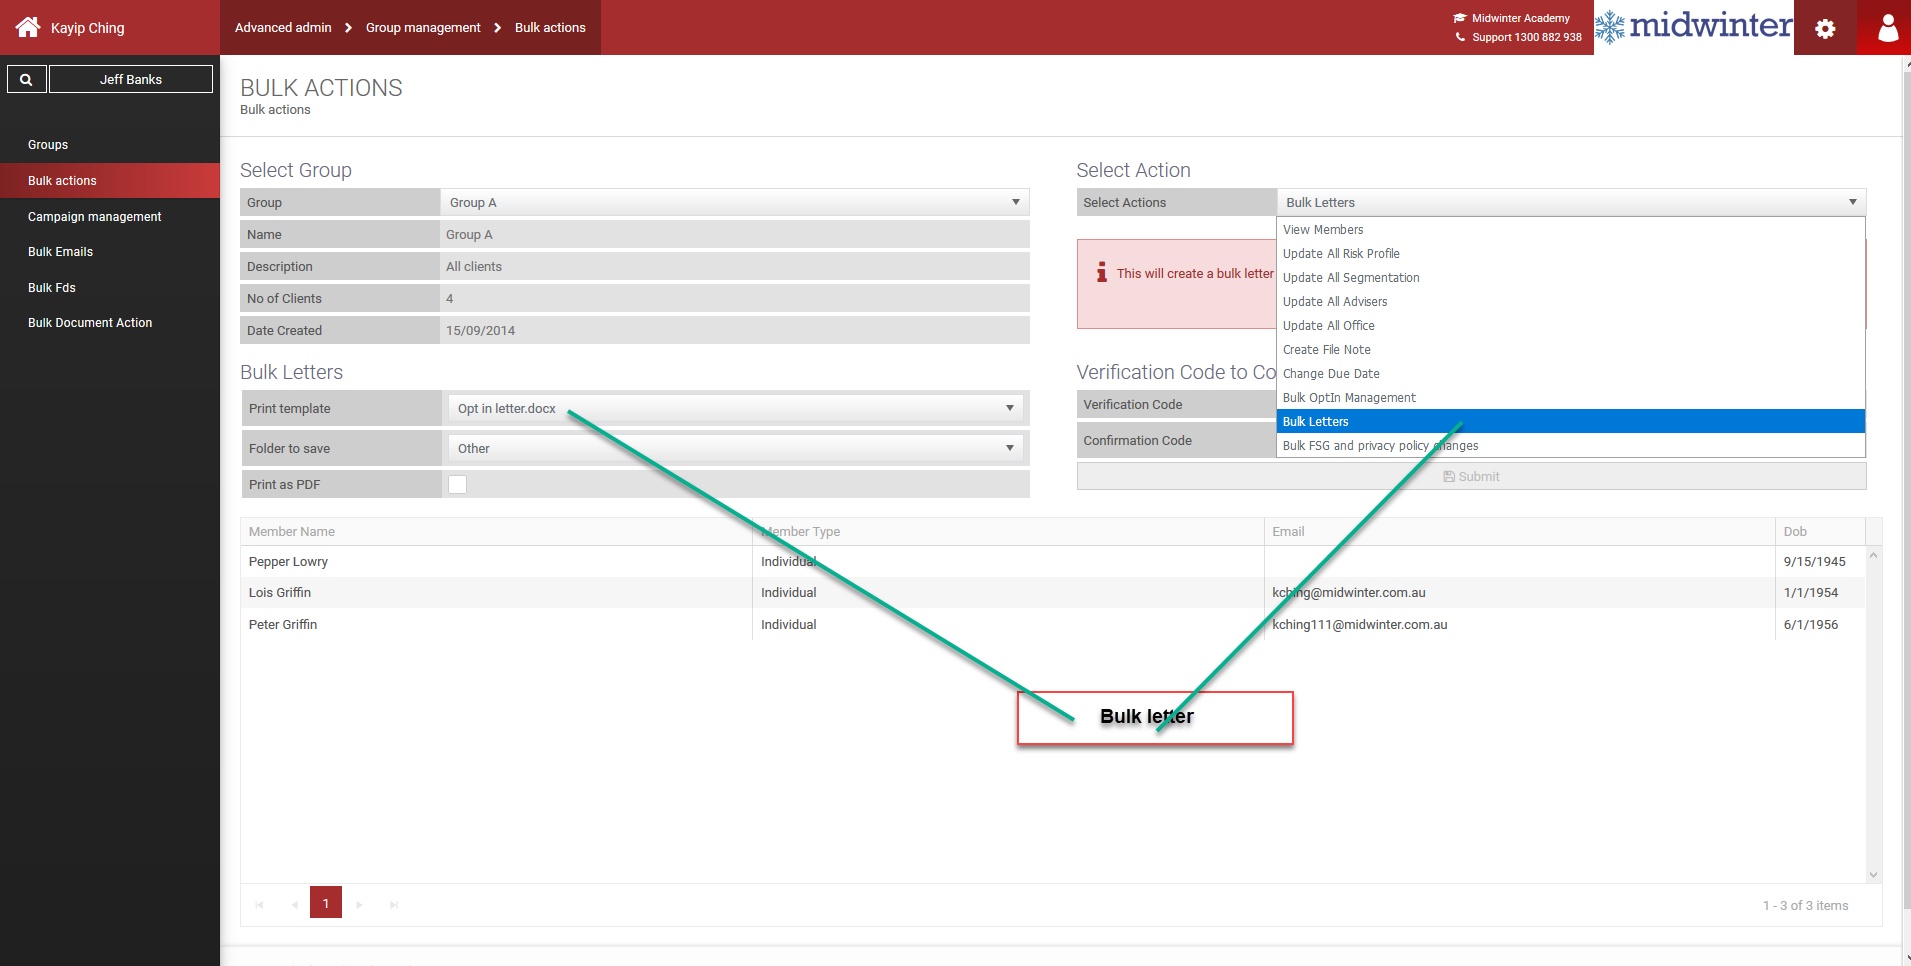Select the Lois Griffin row
The height and width of the screenshot is (966, 1911).
[1053, 593]
